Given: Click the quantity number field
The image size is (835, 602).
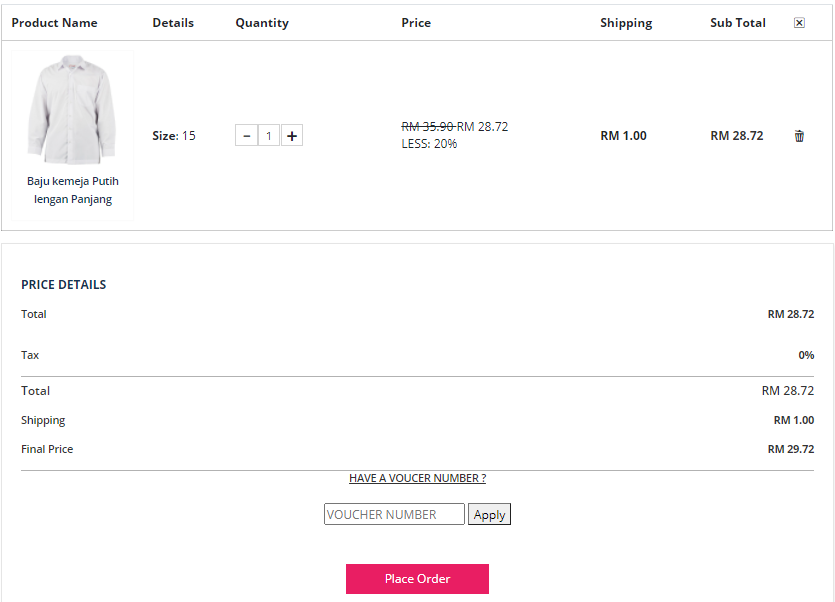Looking at the screenshot, I should click(269, 136).
